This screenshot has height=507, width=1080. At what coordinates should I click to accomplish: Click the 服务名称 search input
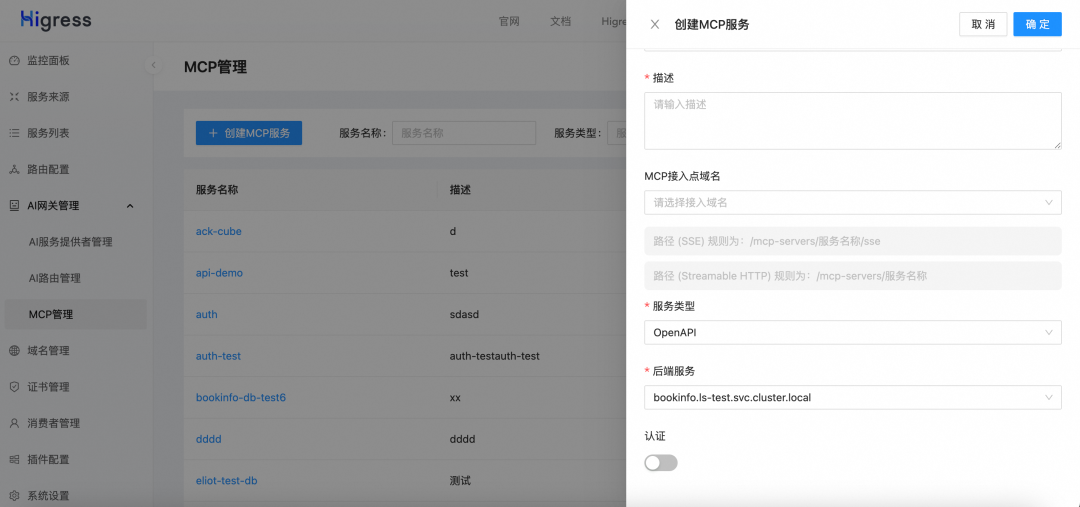tap(464, 133)
